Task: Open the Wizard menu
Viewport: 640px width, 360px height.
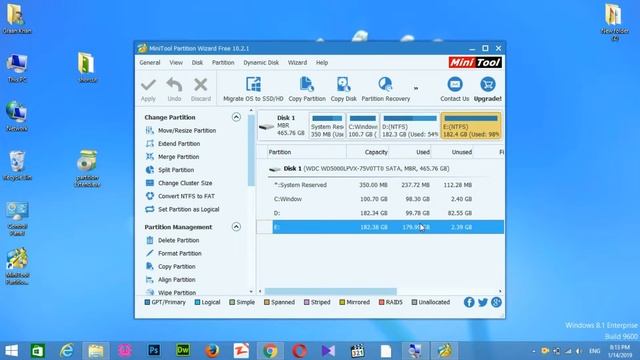Action: pyautogui.click(x=297, y=63)
